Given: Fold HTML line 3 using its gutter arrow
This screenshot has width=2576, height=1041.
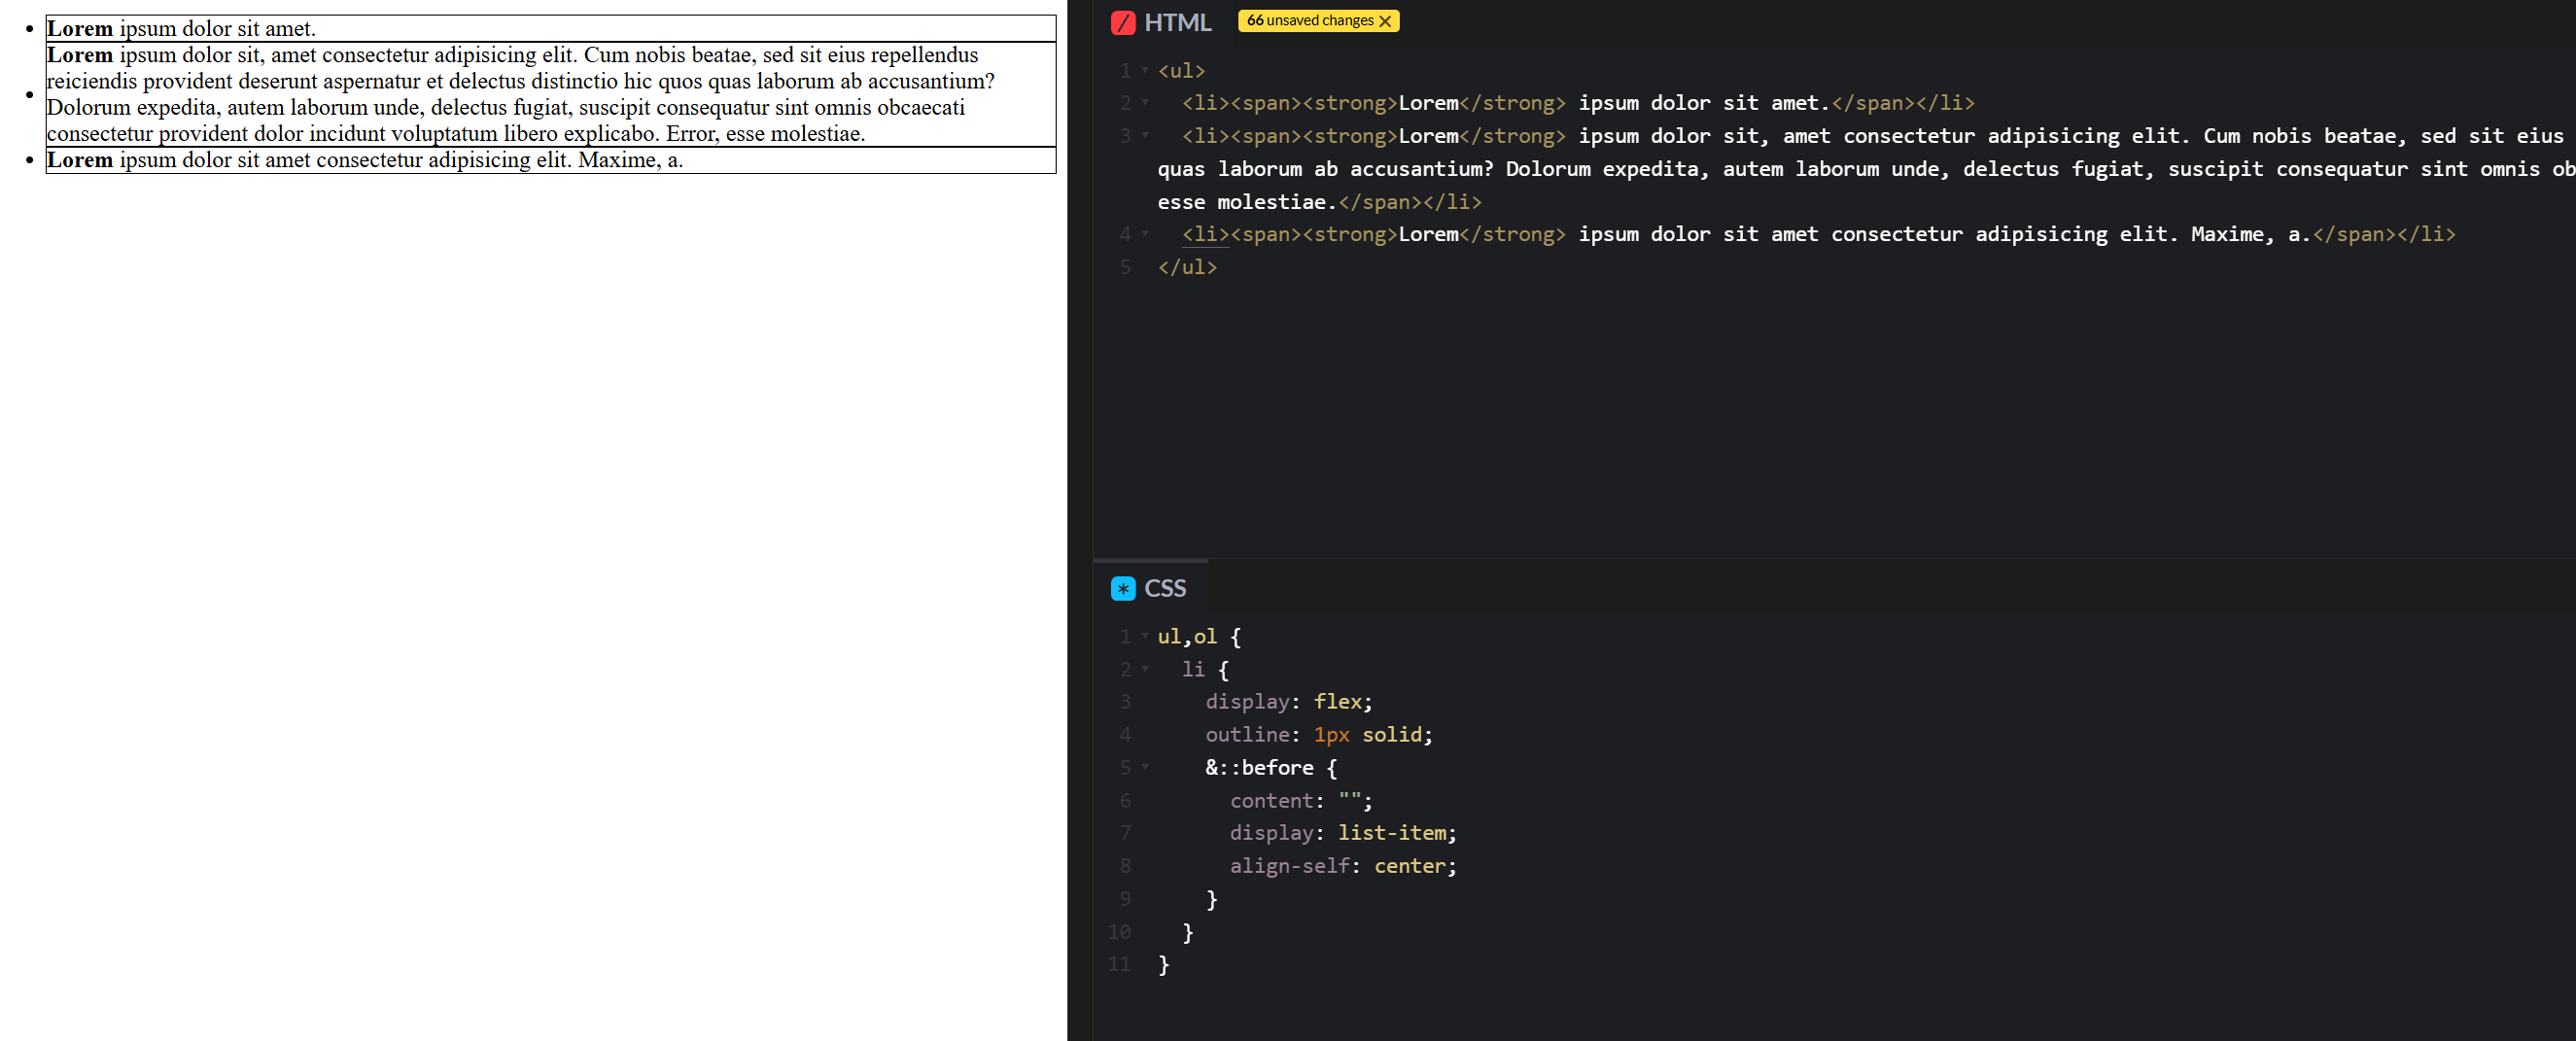Looking at the screenshot, I should pyautogui.click(x=1145, y=136).
